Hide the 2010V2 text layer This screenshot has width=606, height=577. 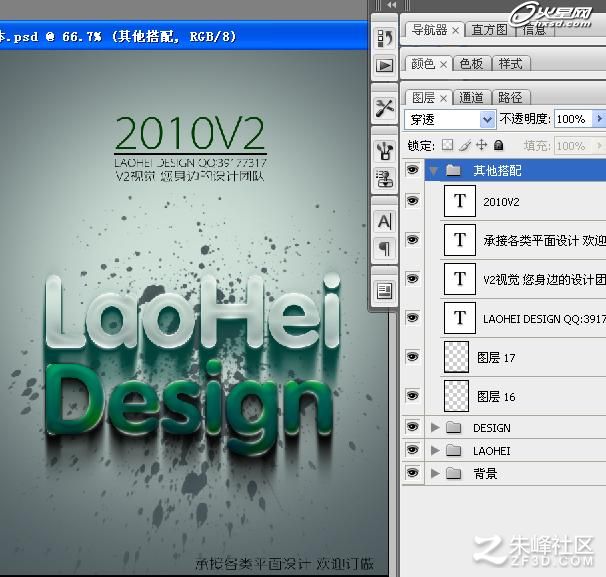[412, 201]
